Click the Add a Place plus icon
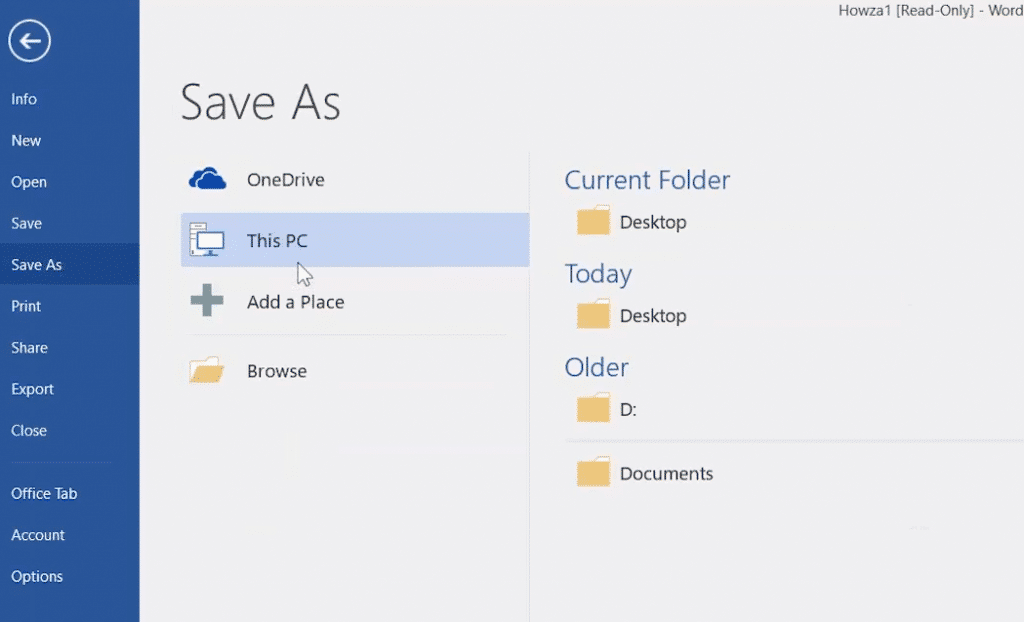This screenshot has height=622, width=1024. [x=207, y=300]
